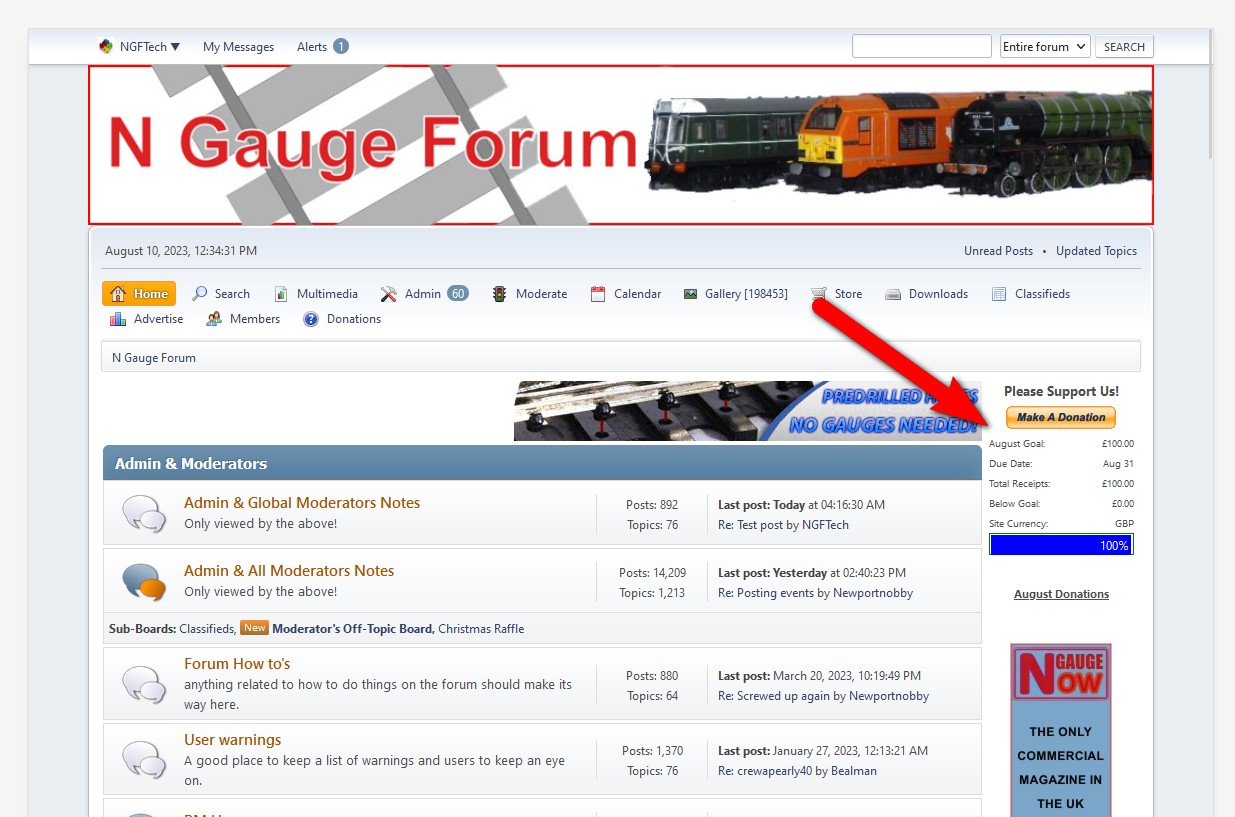Open Store shopping cart icon

click(819, 294)
